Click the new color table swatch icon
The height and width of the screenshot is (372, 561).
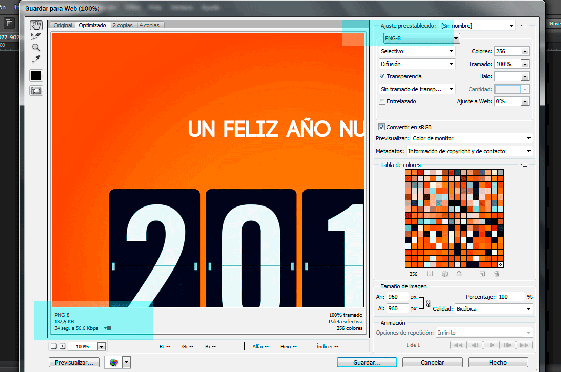[482, 274]
